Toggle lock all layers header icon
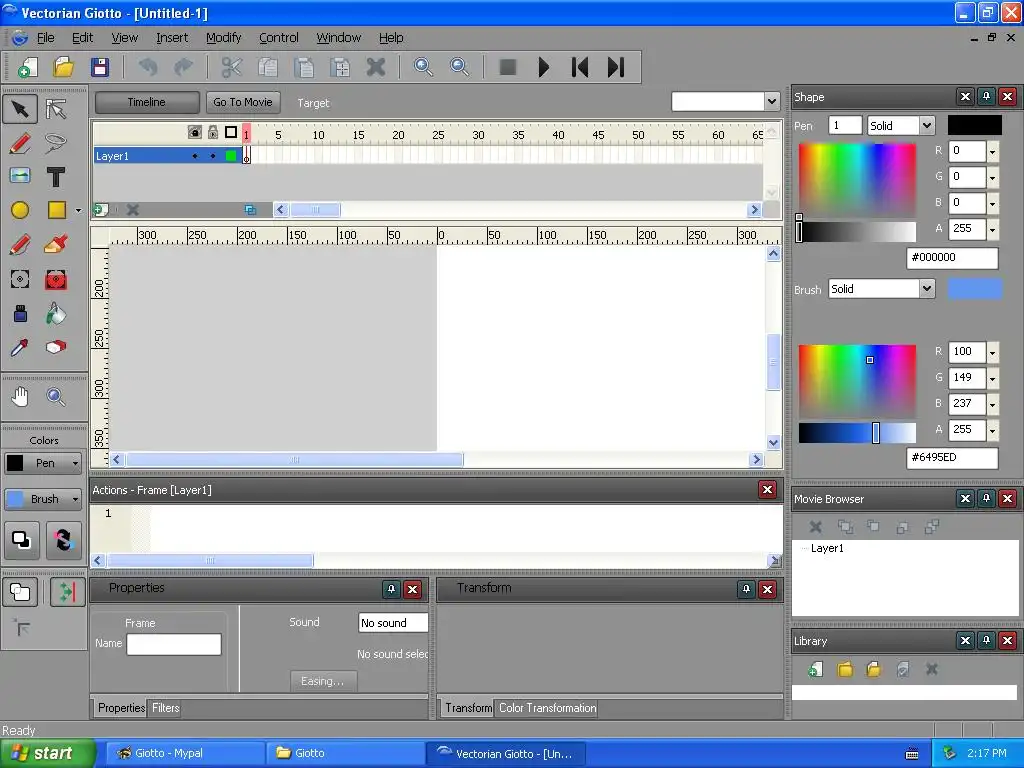This screenshot has height=768, width=1024. (213, 133)
